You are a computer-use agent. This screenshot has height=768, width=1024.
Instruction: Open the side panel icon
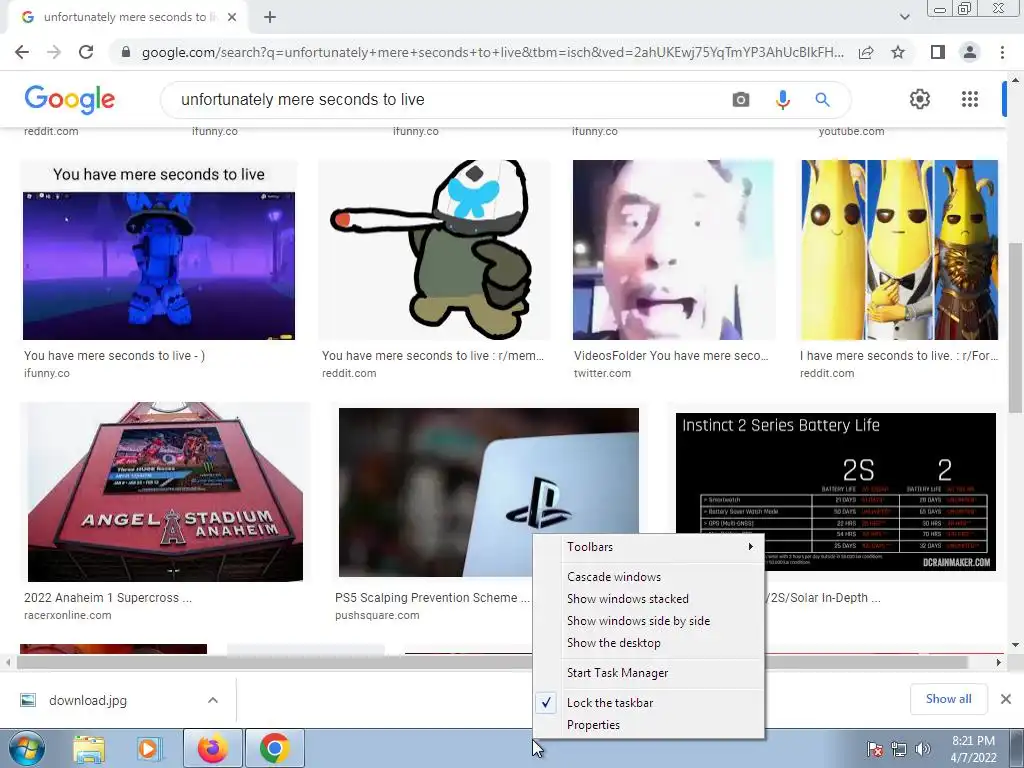[x=938, y=52]
